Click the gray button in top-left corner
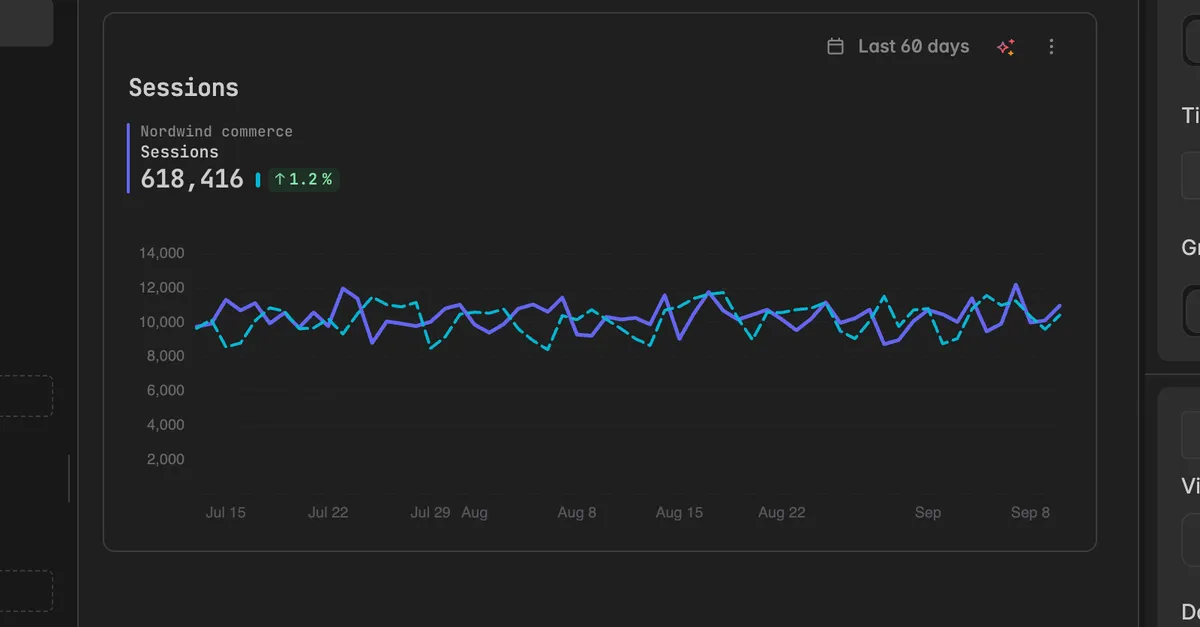 (26, 23)
